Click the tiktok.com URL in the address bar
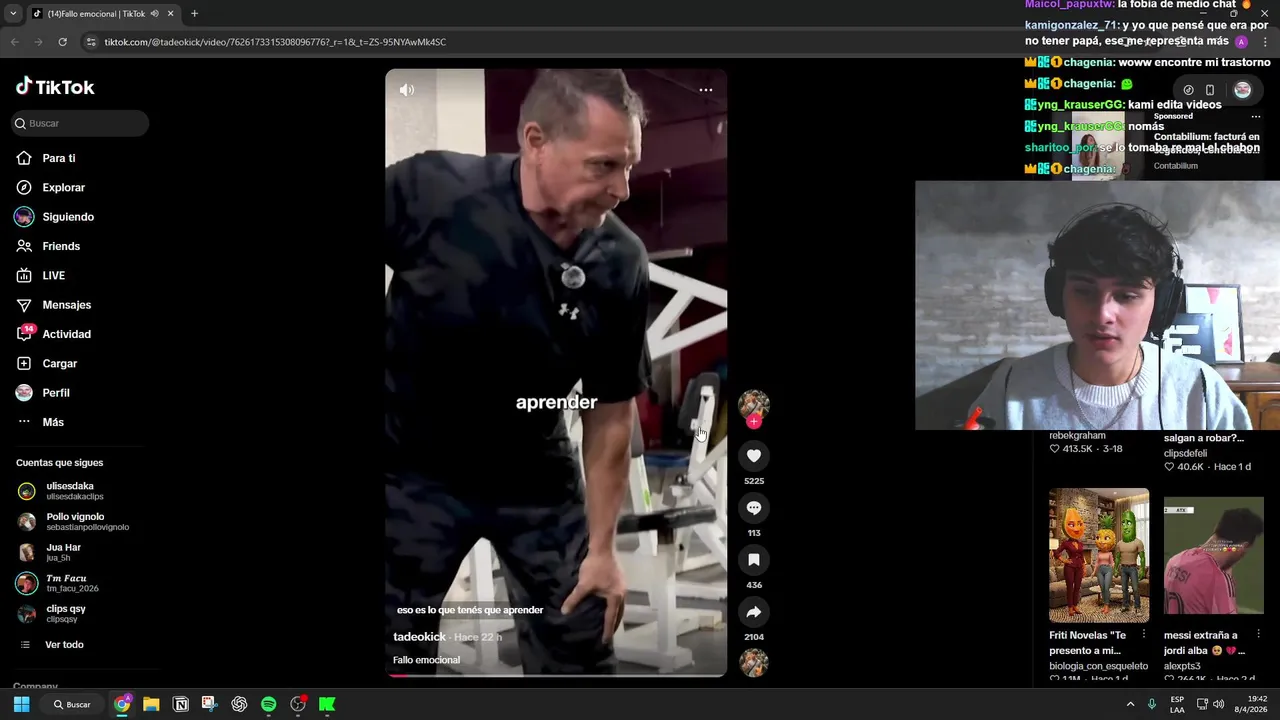 click(x=275, y=42)
